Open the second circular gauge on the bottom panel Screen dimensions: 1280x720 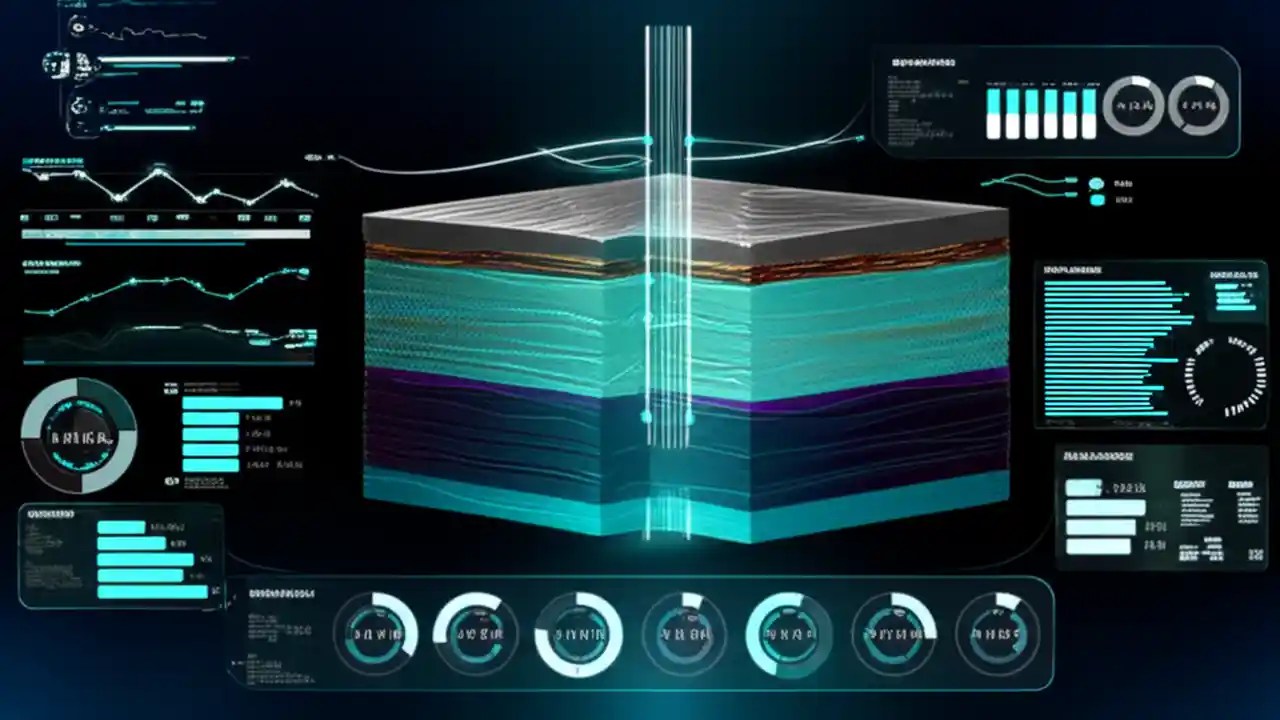coord(475,633)
